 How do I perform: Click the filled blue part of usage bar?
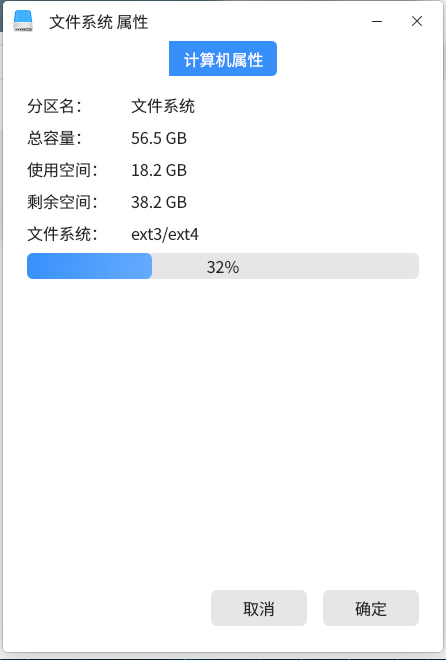90,266
